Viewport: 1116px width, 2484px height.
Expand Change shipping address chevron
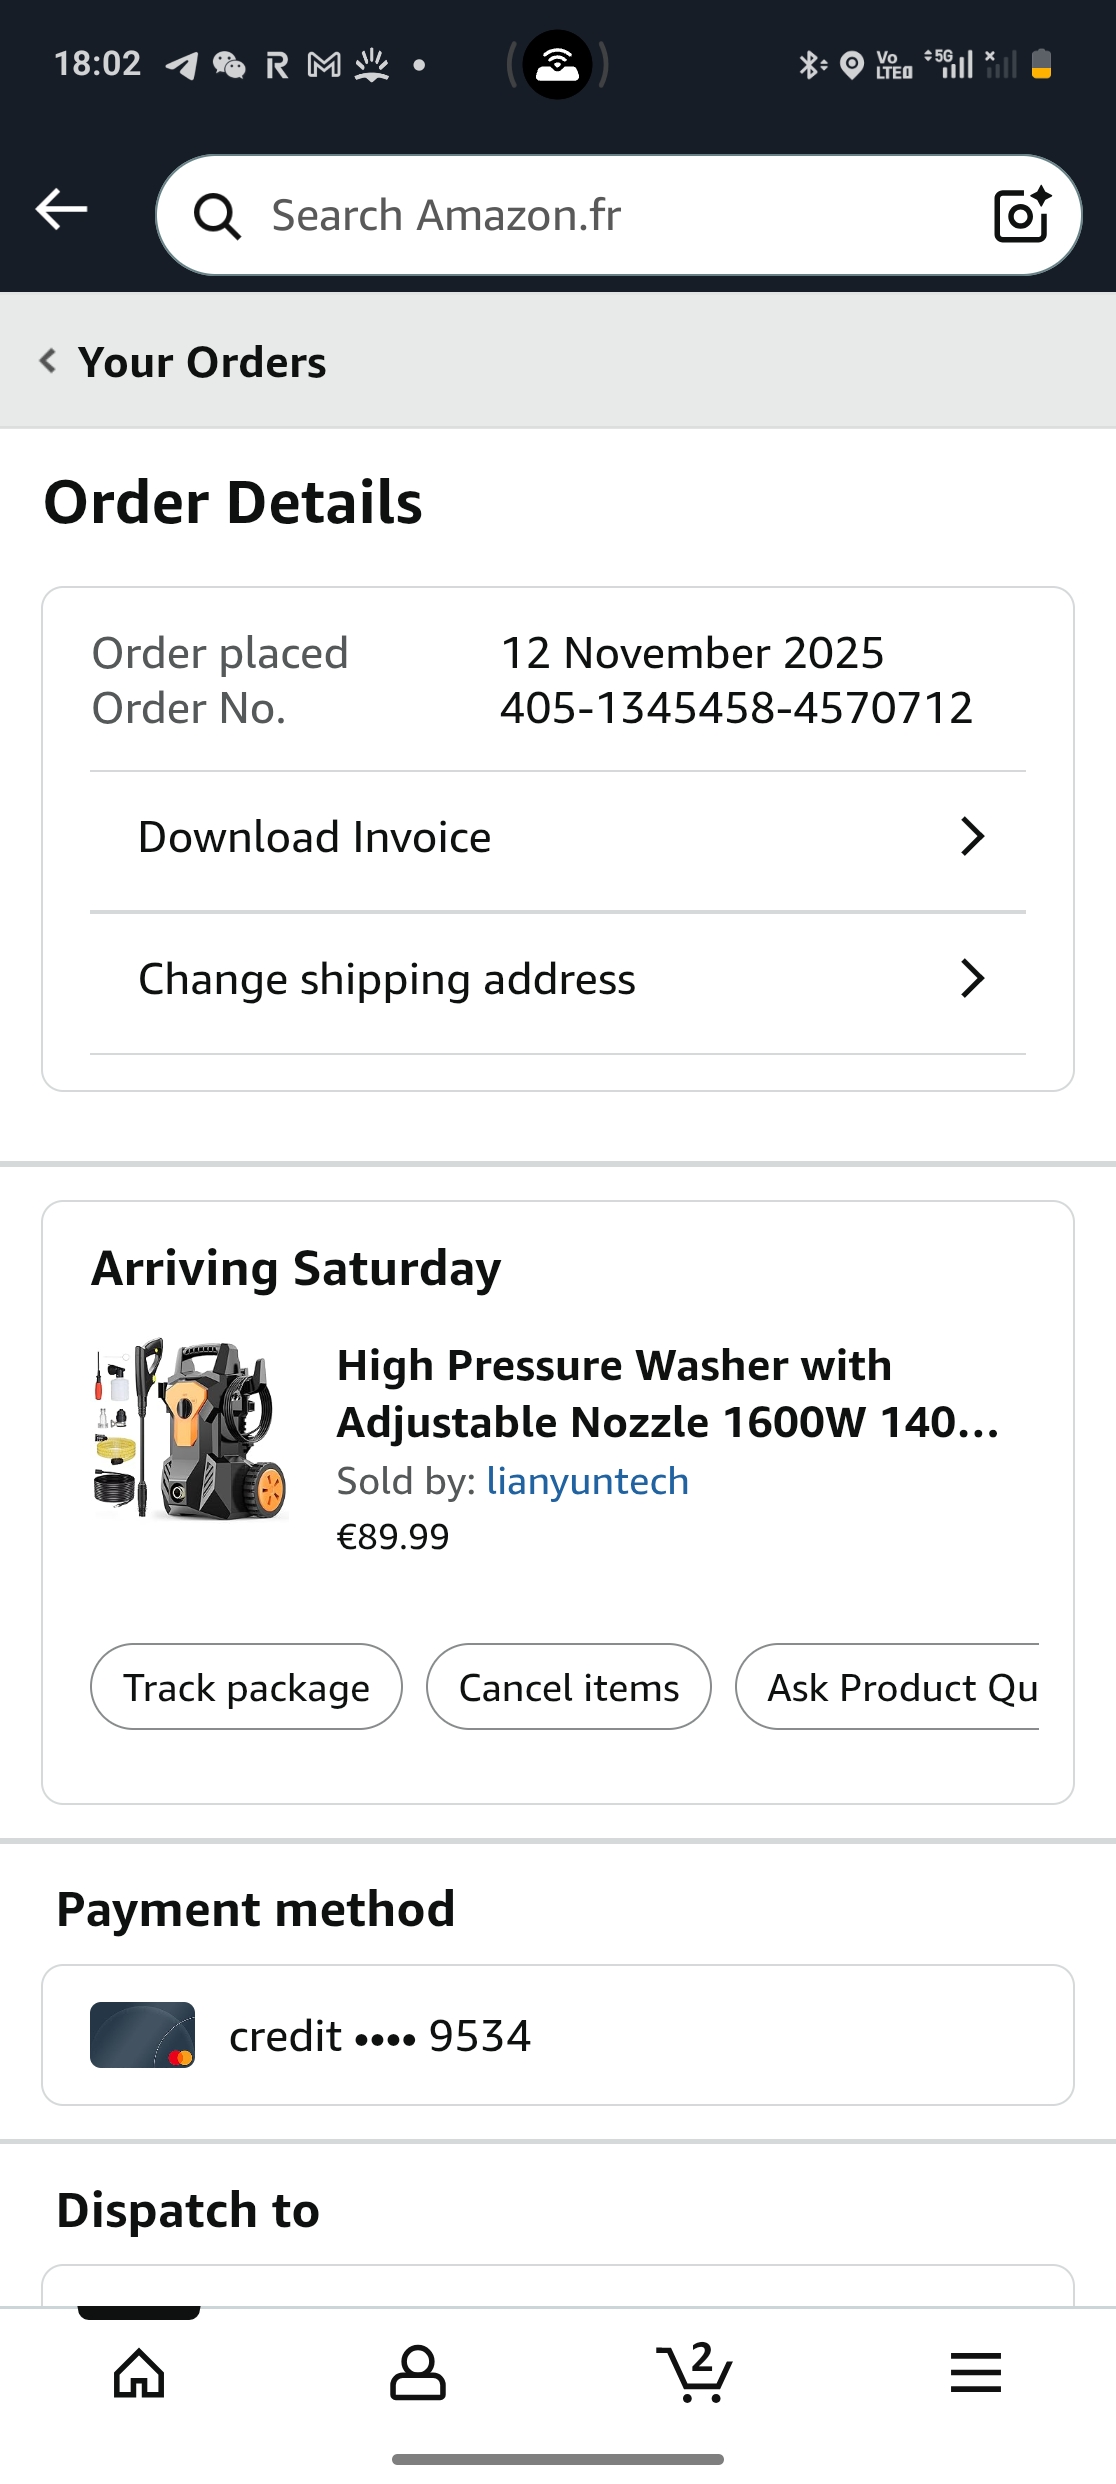pyautogui.click(x=972, y=979)
